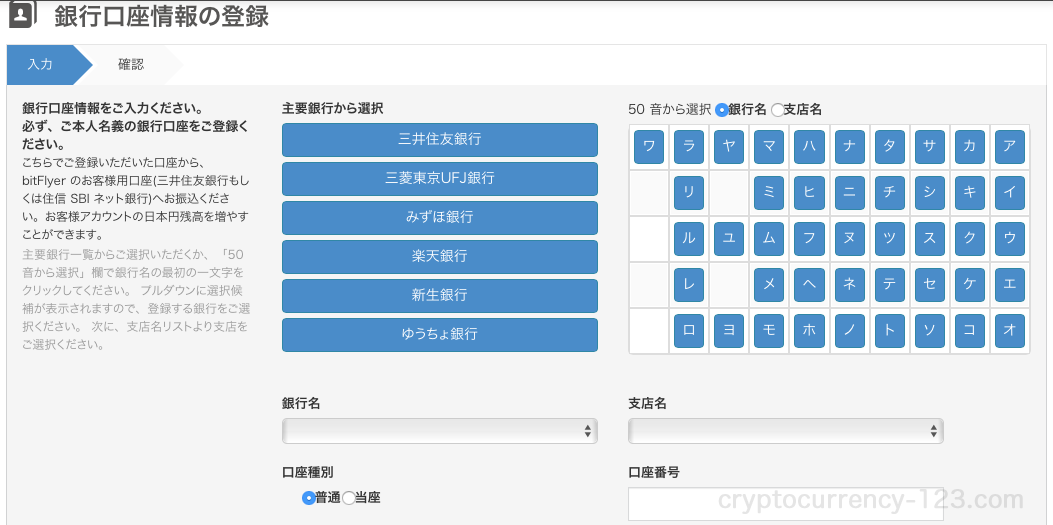This screenshot has width=1053, height=525.
Task: Click the ハ kana key
Action: [809, 147]
